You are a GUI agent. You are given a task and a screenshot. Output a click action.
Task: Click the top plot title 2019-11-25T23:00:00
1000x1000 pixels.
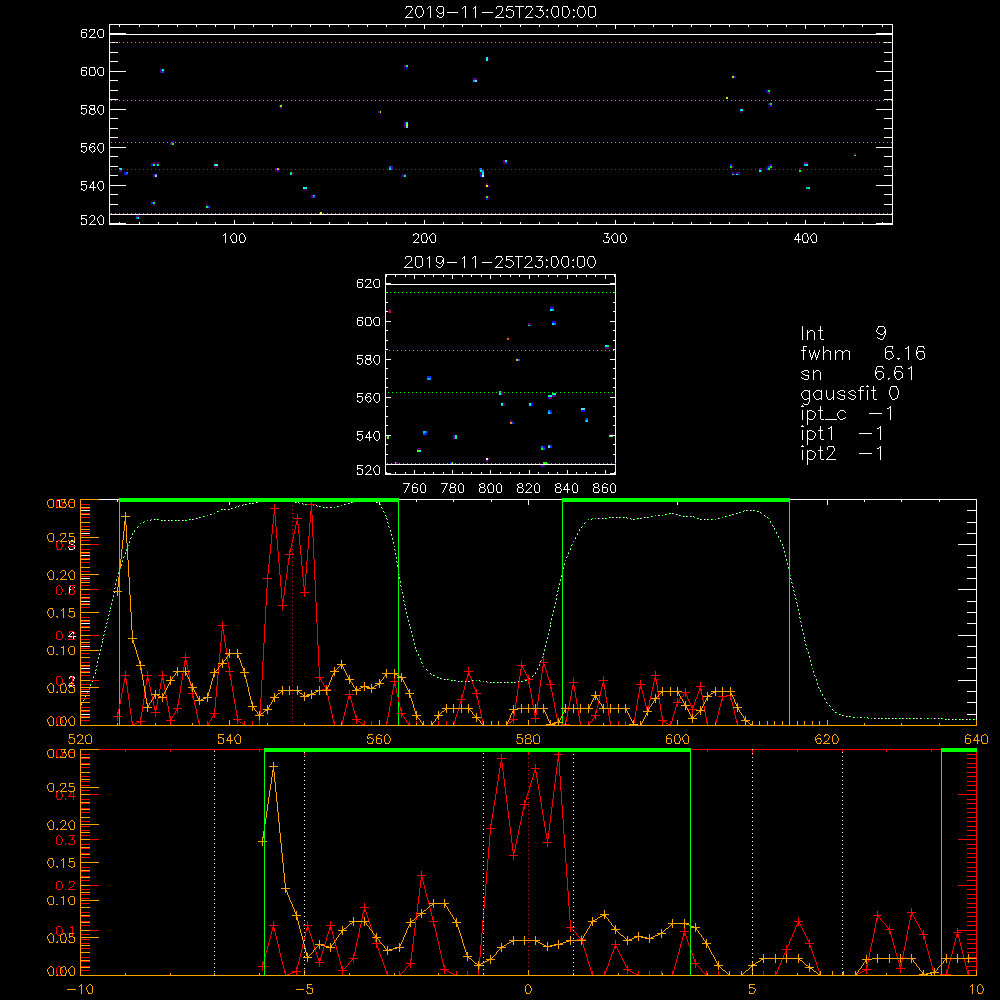click(x=500, y=12)
